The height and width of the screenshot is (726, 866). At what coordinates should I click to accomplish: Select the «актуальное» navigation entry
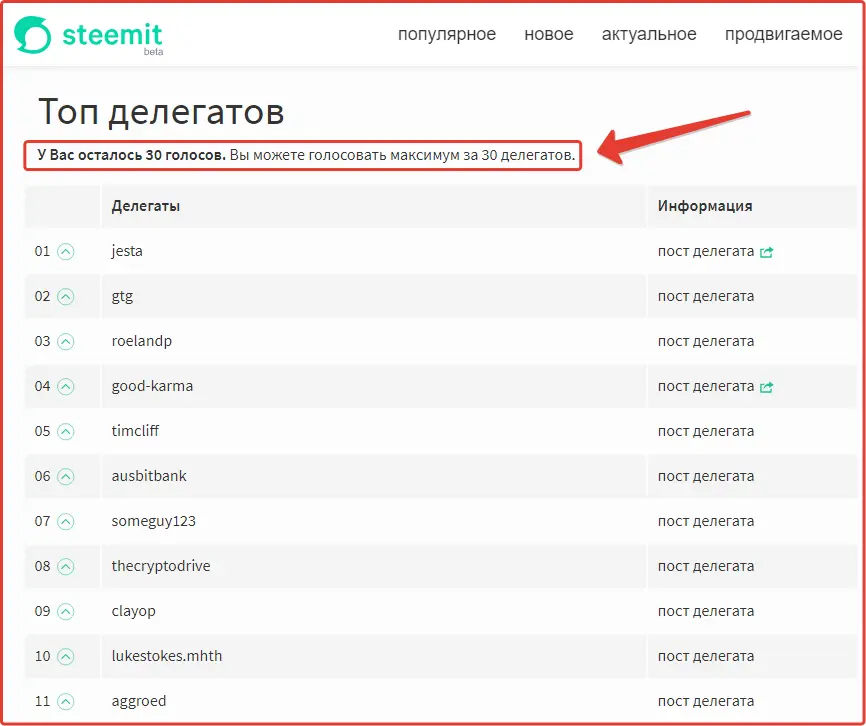(648, 33)
